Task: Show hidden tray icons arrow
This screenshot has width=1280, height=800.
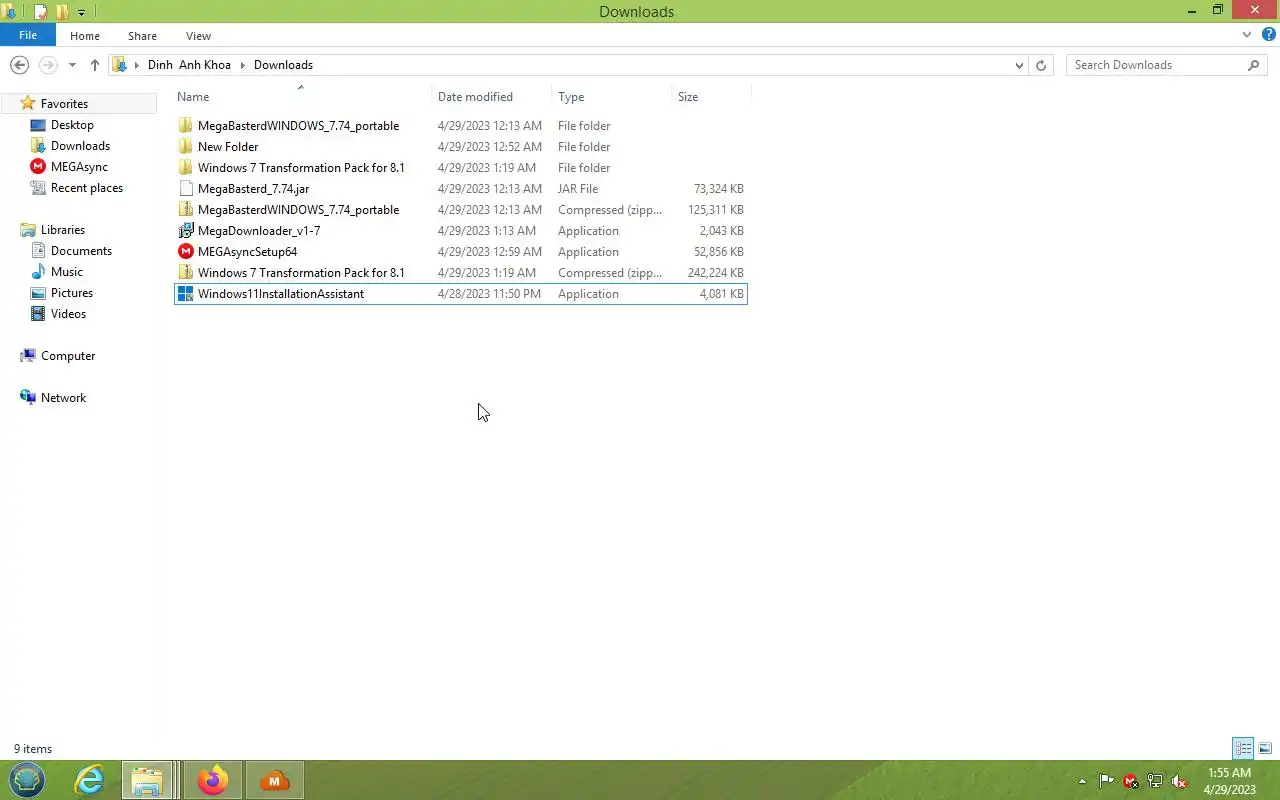Action: (x=1082, y=781)
